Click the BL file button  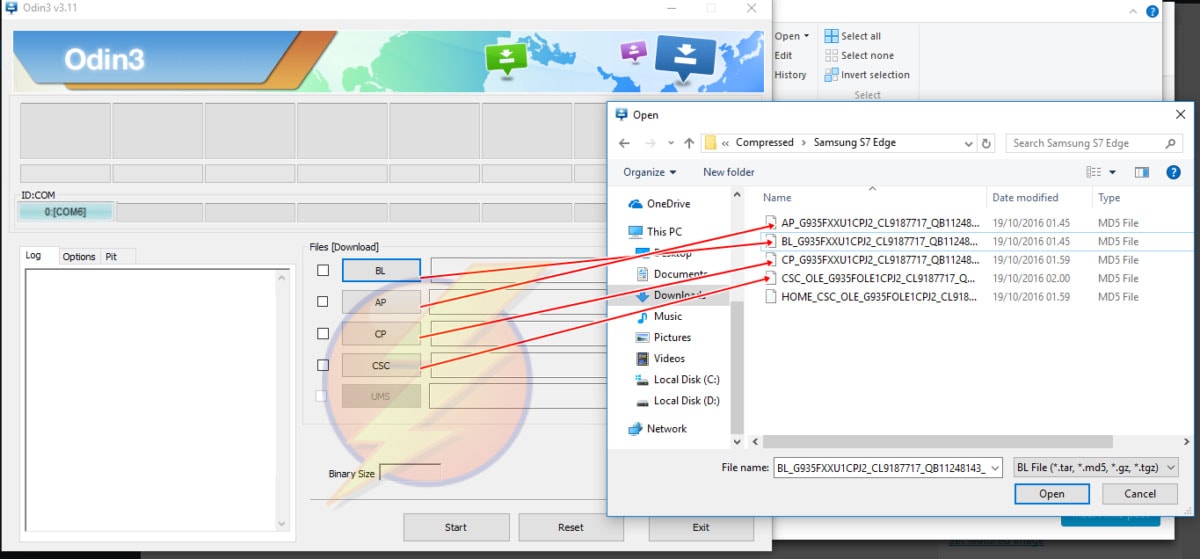[381, 271]
